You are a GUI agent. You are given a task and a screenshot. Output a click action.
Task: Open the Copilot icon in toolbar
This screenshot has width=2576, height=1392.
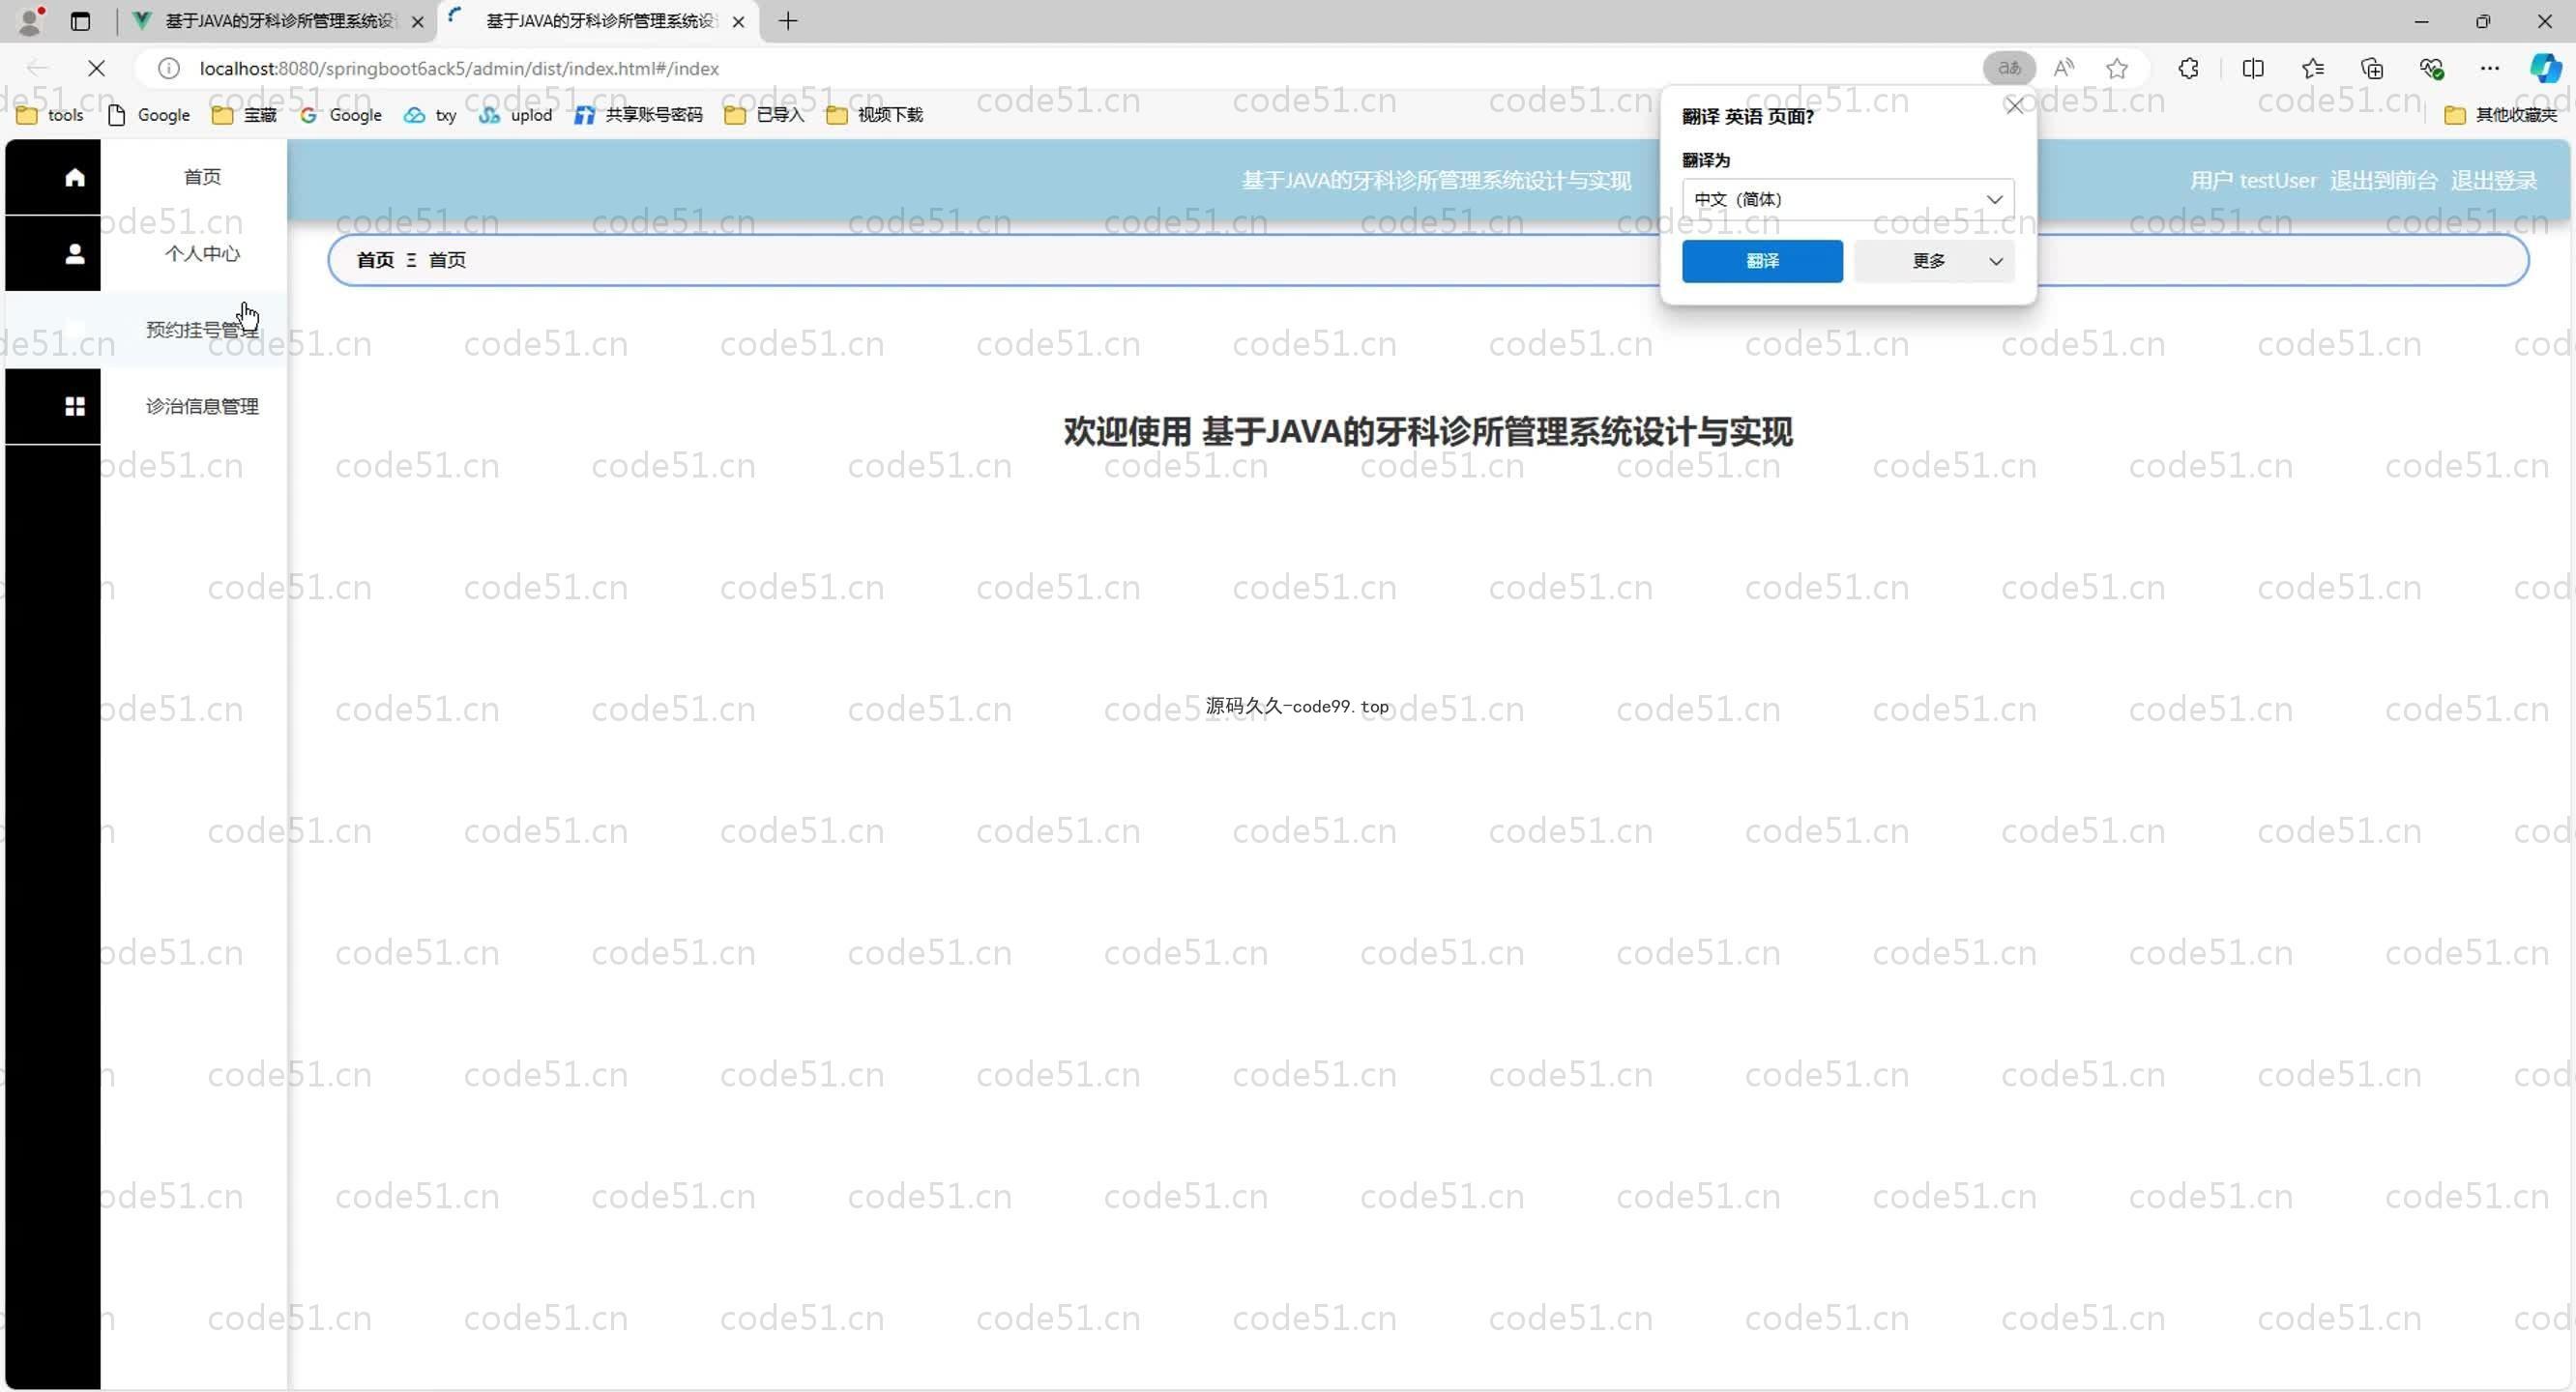coord(2545,68)
